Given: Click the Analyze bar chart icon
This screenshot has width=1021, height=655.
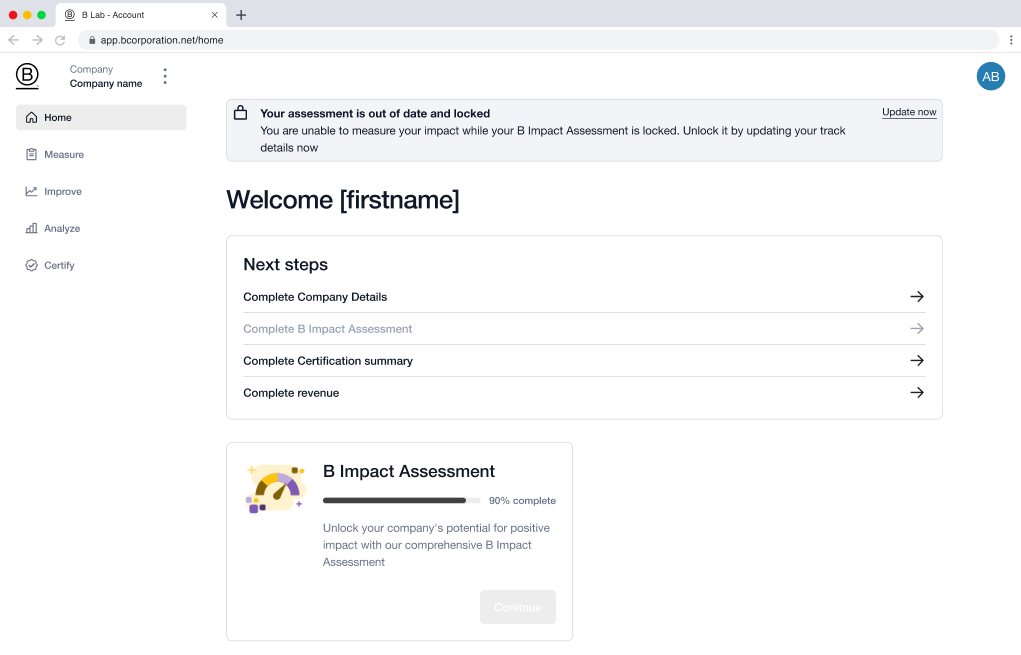Looking at the screenshot, I should coord(31,229).
